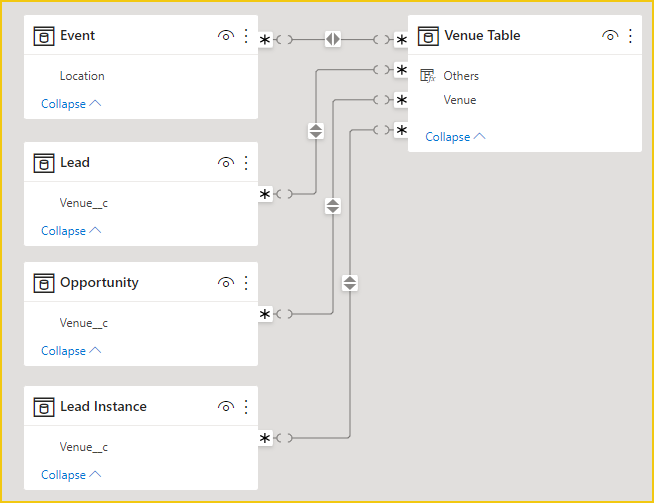Select the Venue__c field in Lead Instance
Image resolution: width=654 pixels, height=503 pixels.
tap(83, 447)
